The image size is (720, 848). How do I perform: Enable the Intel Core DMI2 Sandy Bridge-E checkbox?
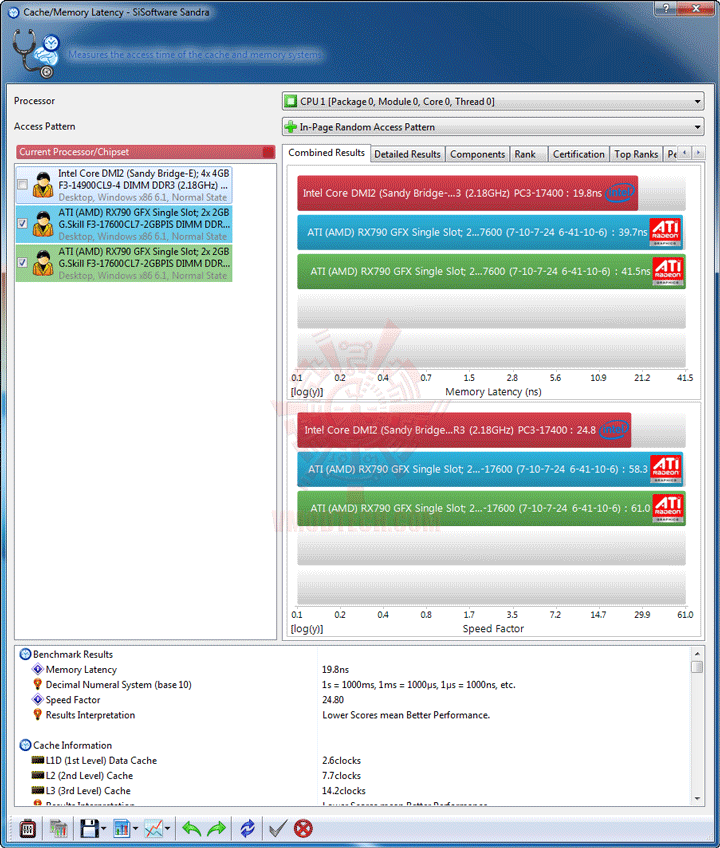click(22, 184)
